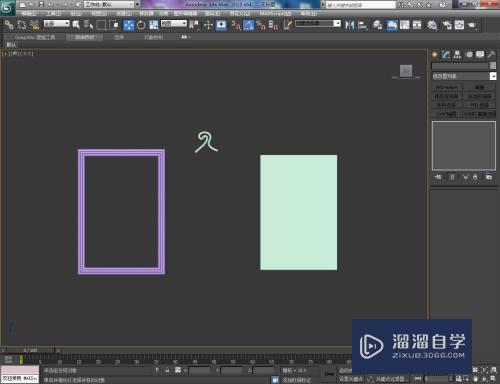The width and height of the screenshot is (500, 384).
Task: Open the Layer Manager
Action: (377, 25)
